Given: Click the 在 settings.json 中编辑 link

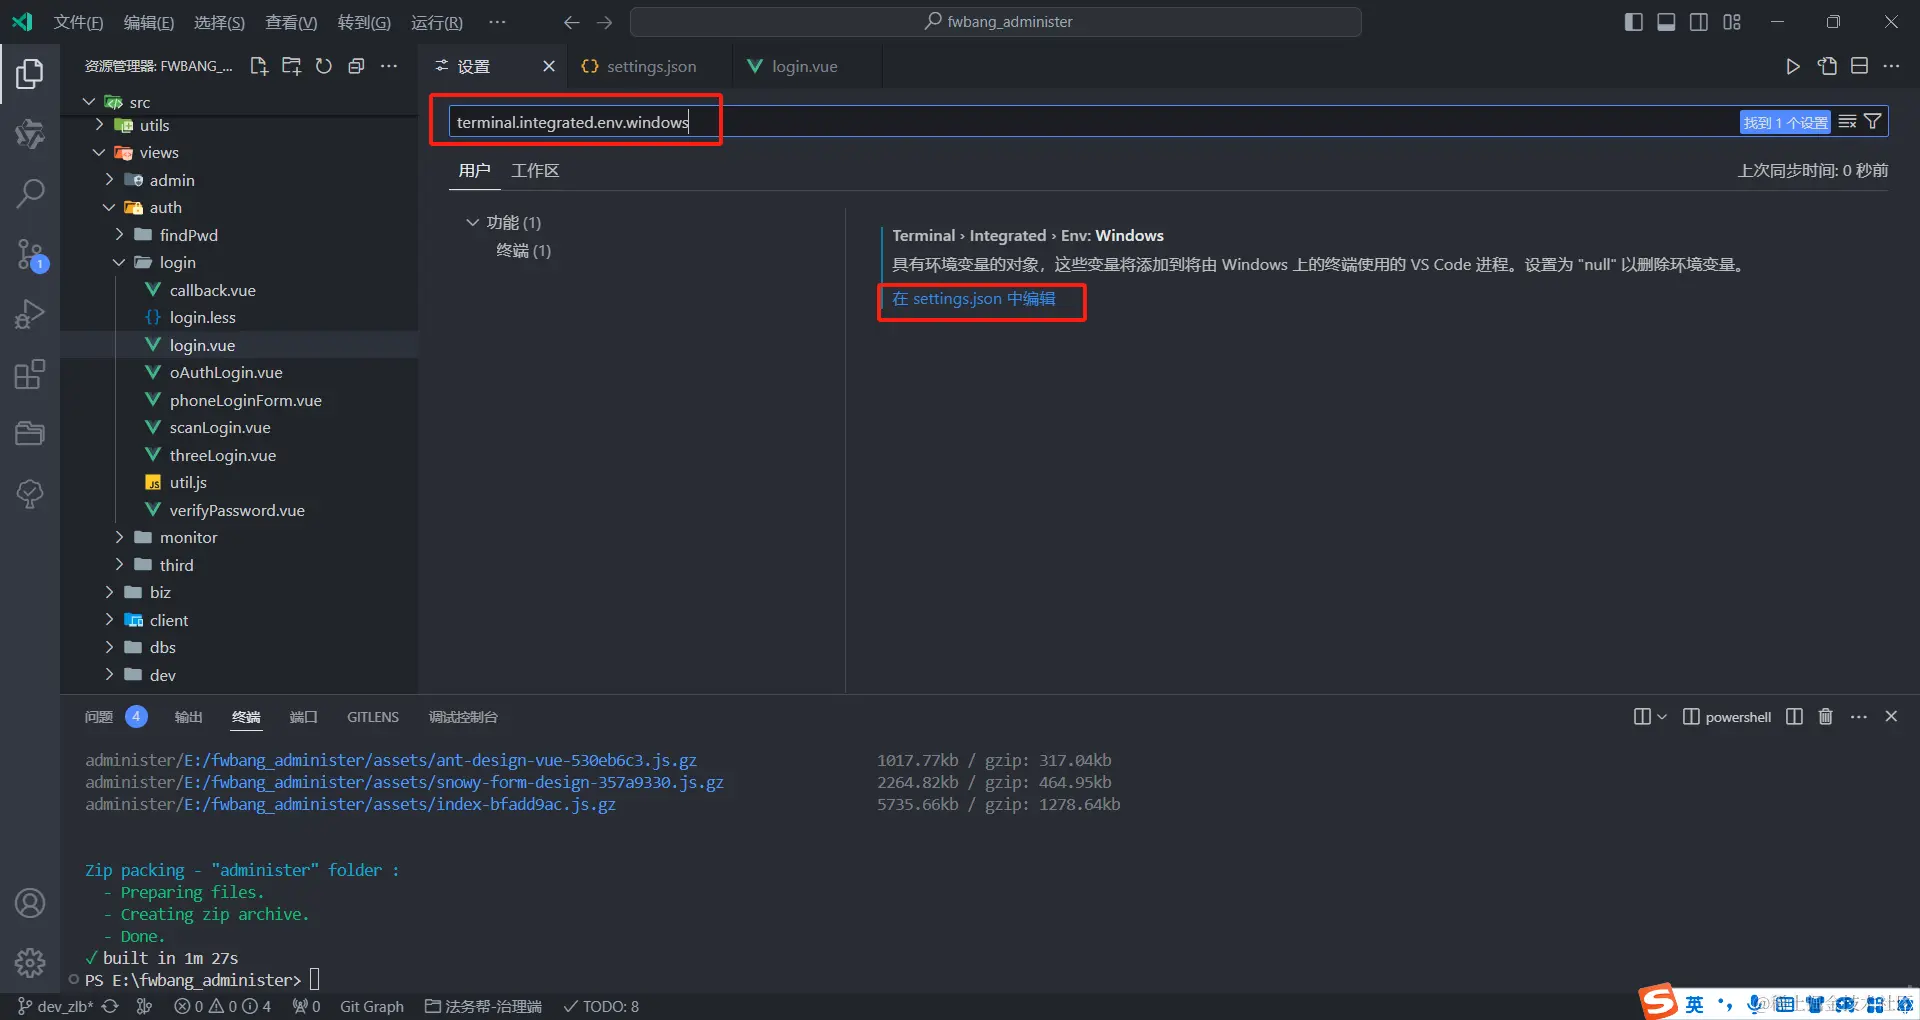Looking at the screenshot, I should pyautogui.click(x=973, y=299).
